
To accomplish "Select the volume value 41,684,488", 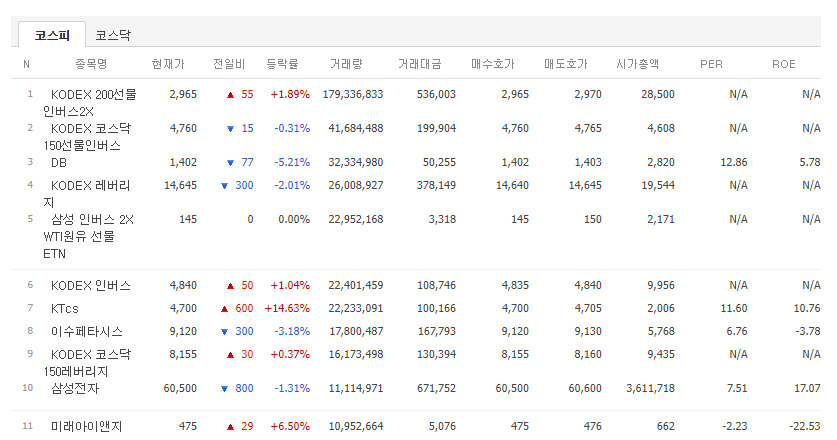I will [x=356, y=128].
